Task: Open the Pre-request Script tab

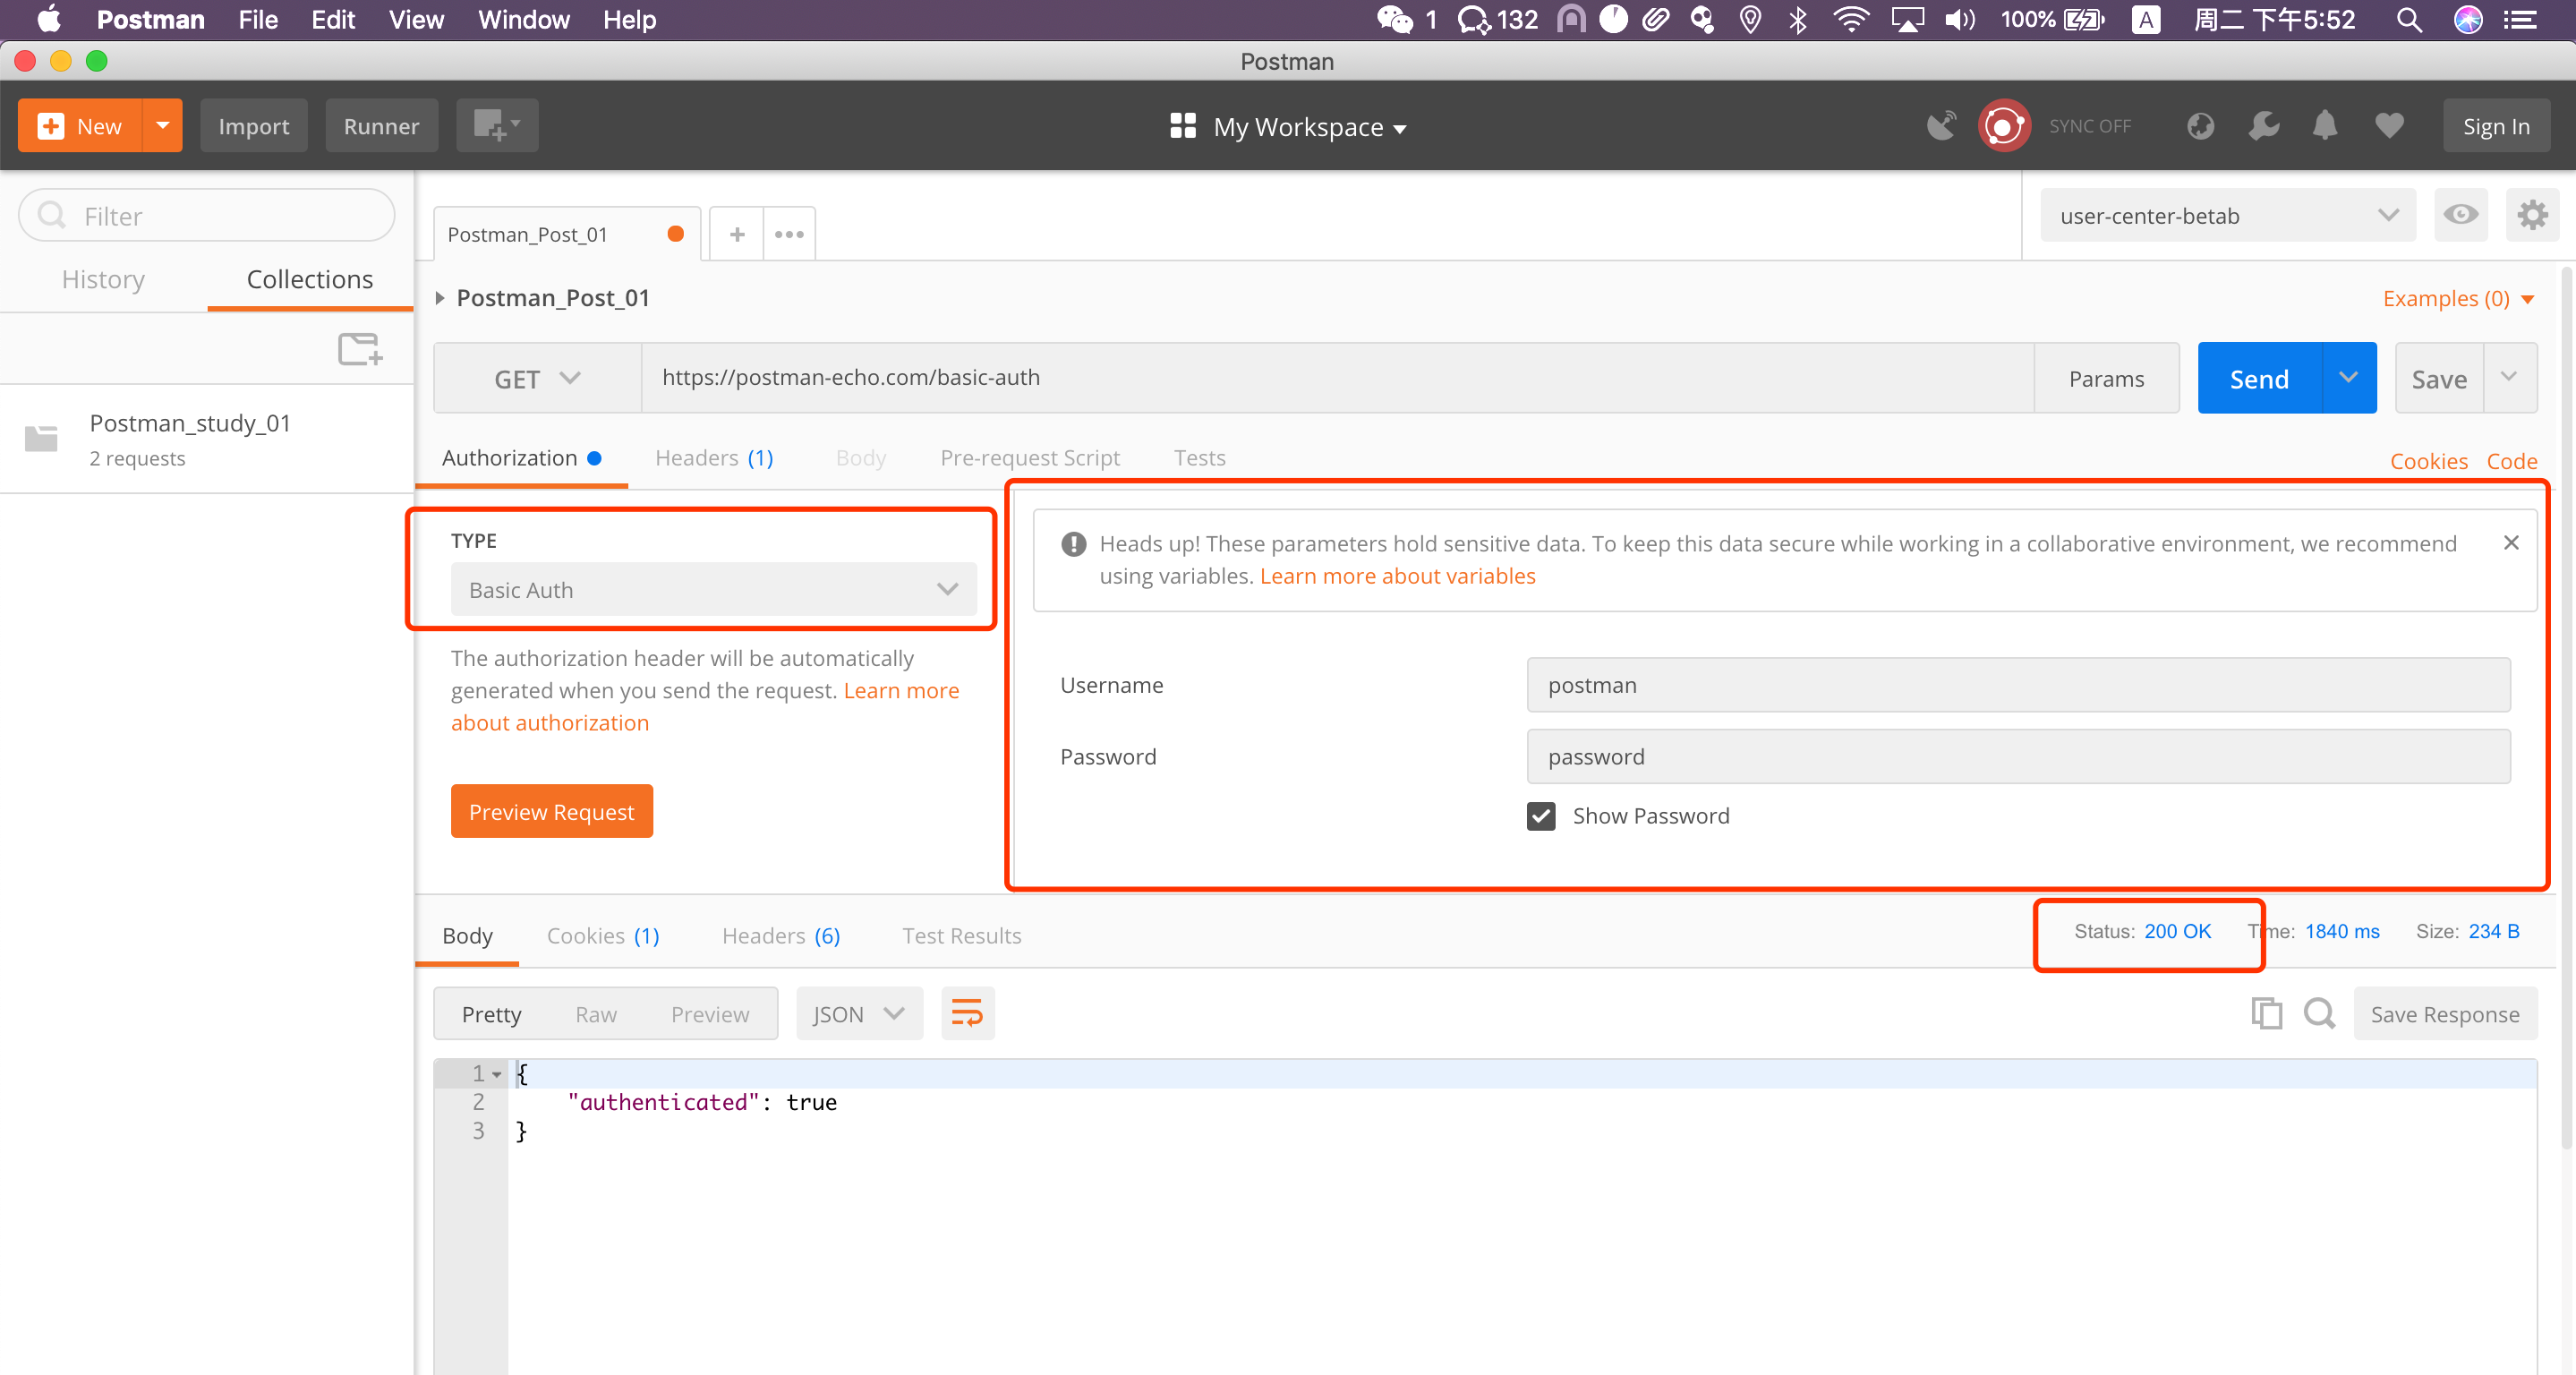Action: click(x=1029, y=458)
